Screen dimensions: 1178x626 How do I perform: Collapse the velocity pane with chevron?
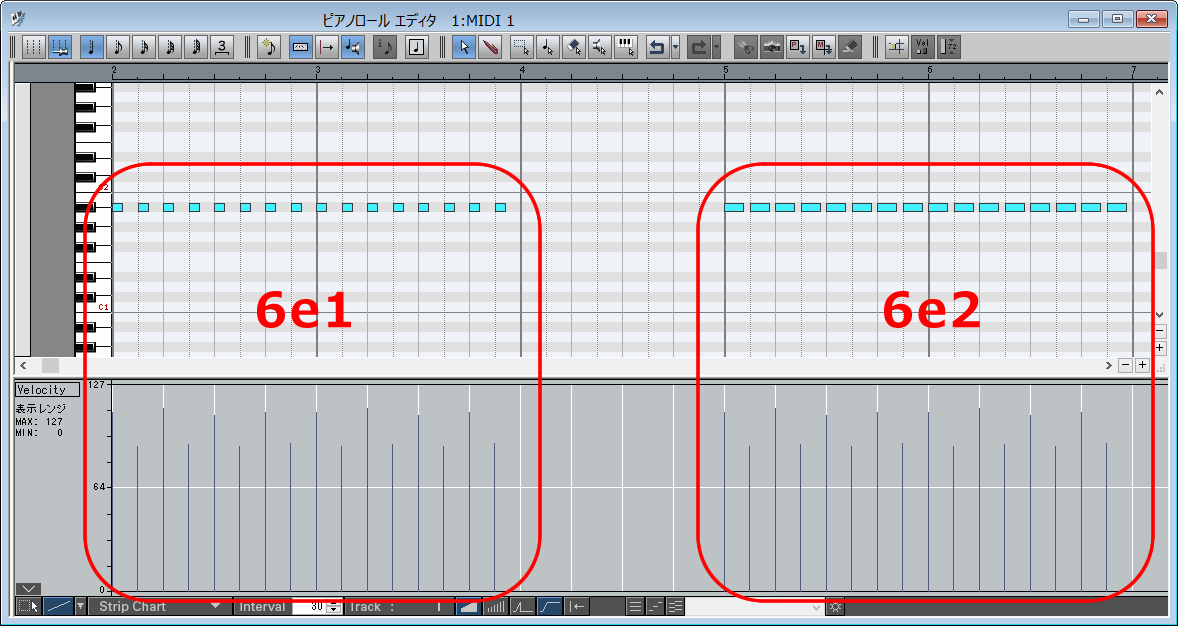pos(27,588)
